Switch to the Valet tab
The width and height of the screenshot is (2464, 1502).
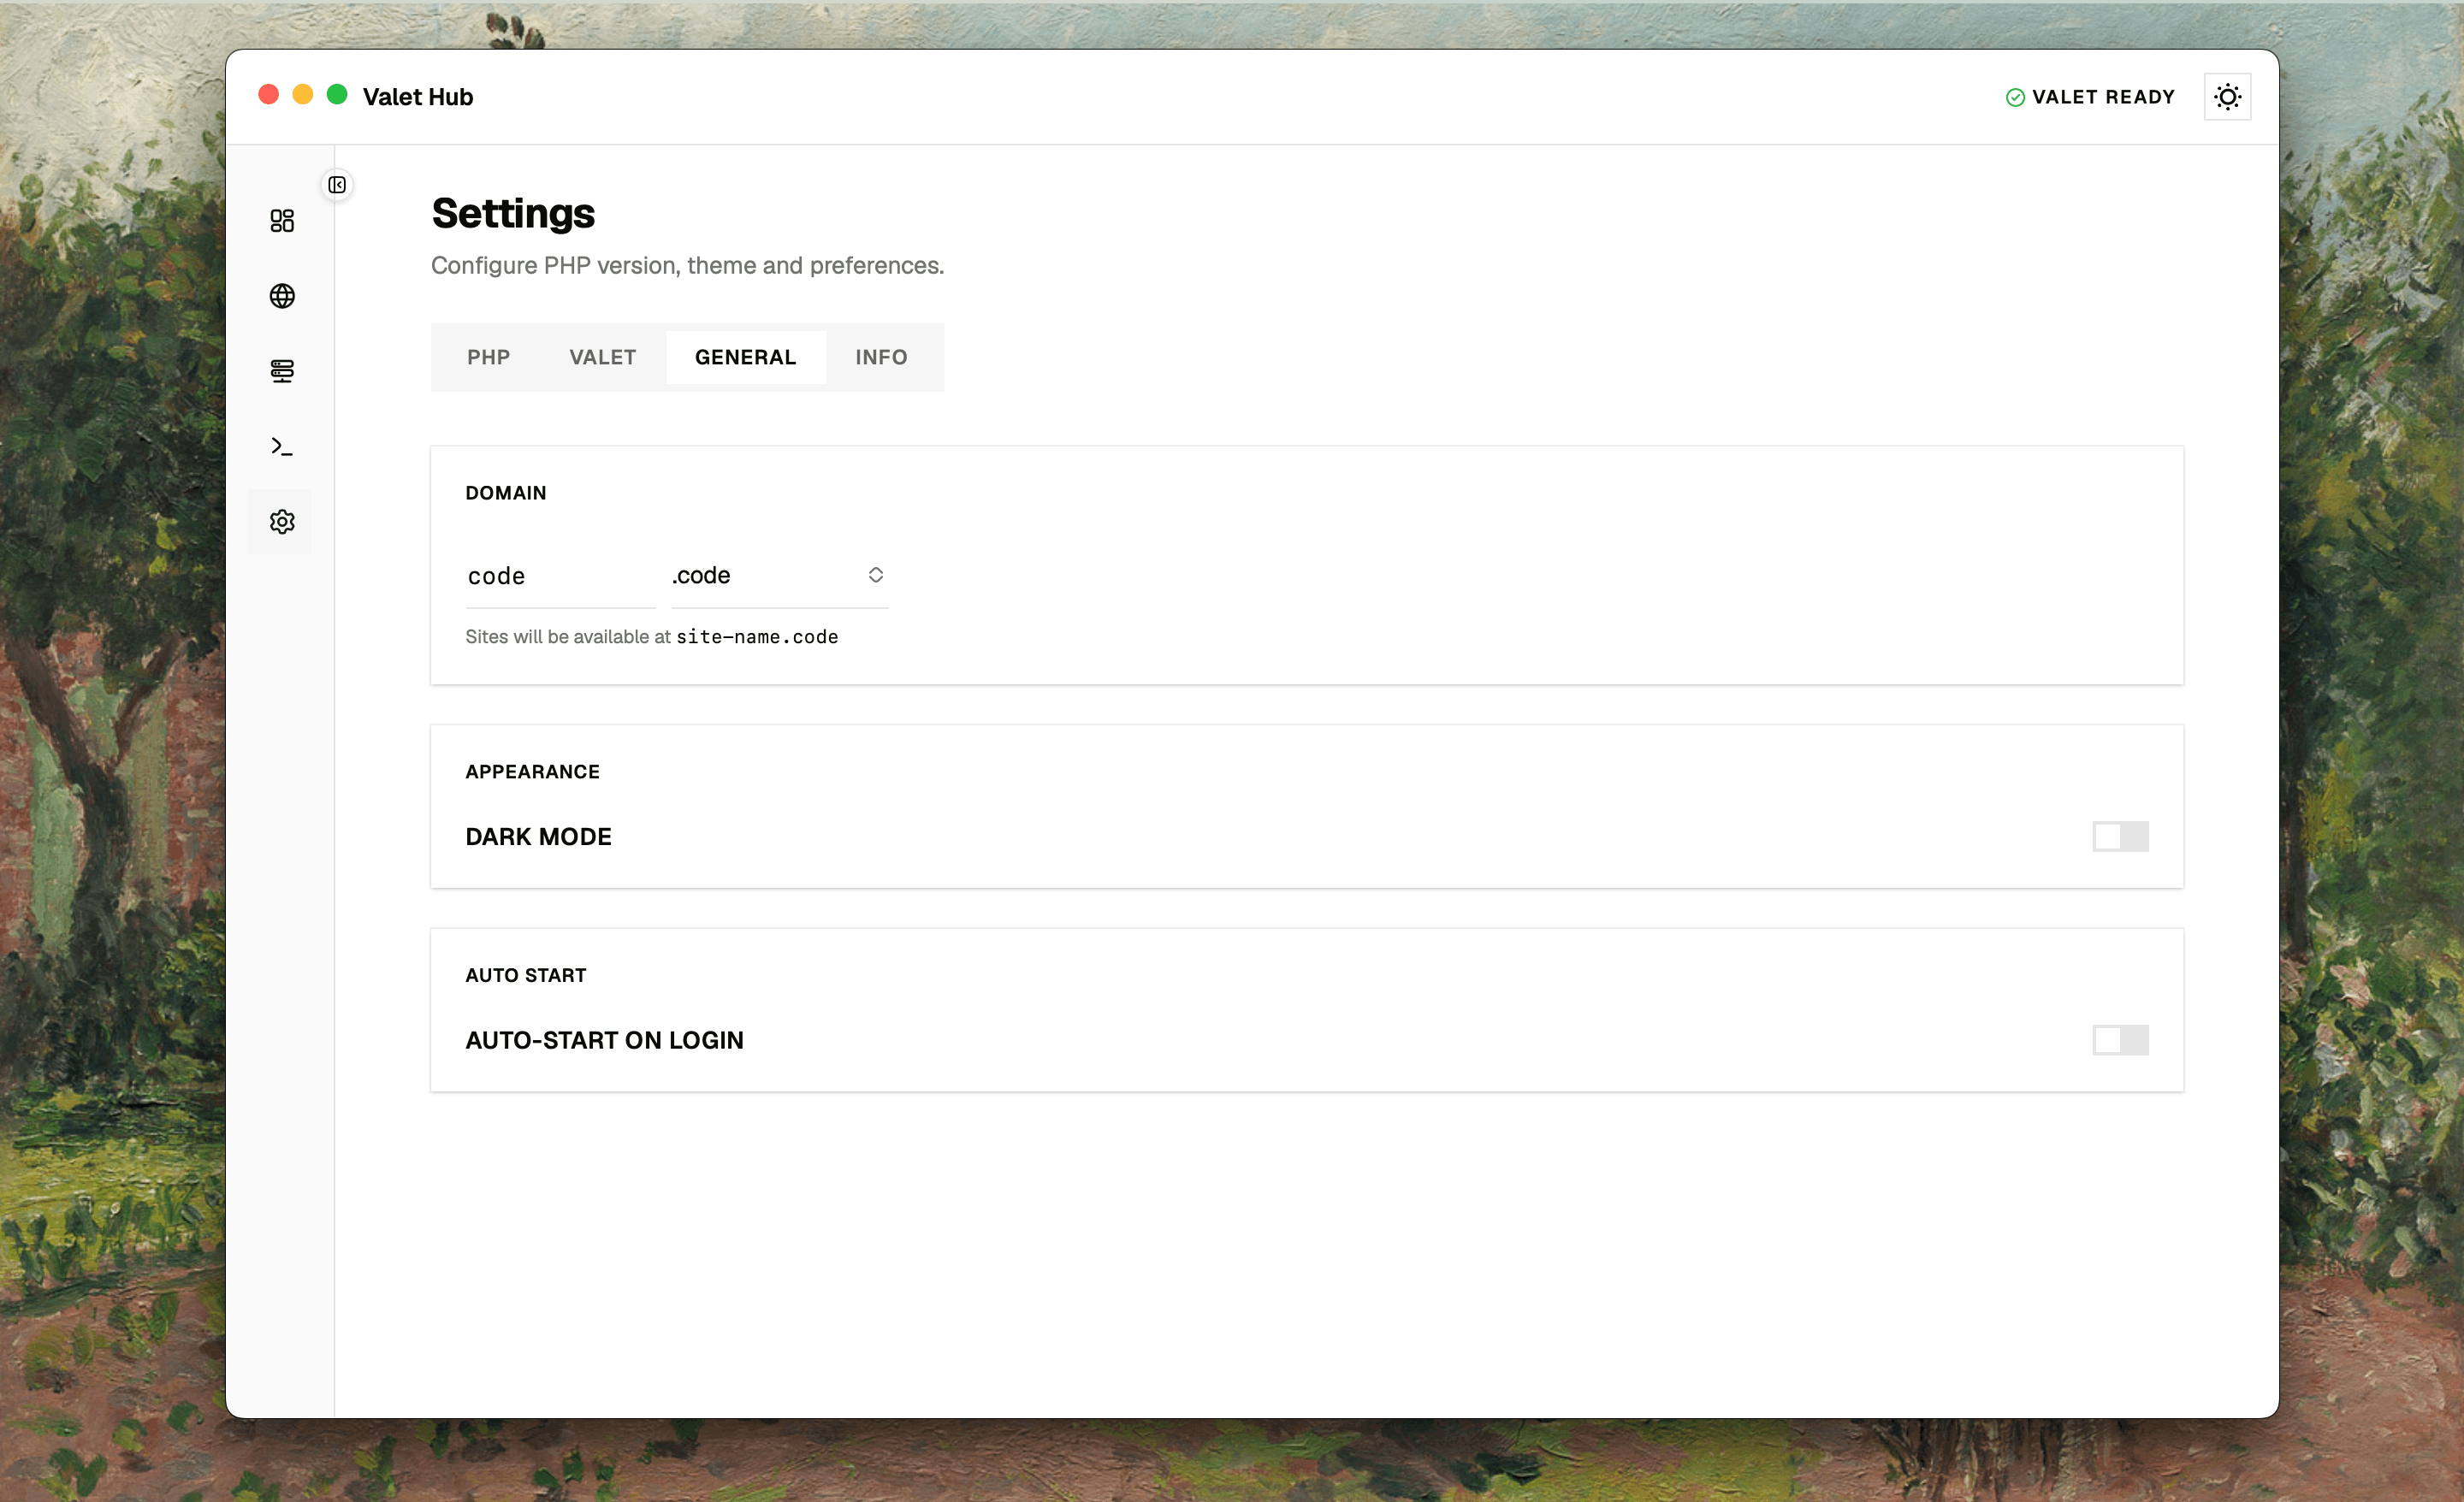602,357
